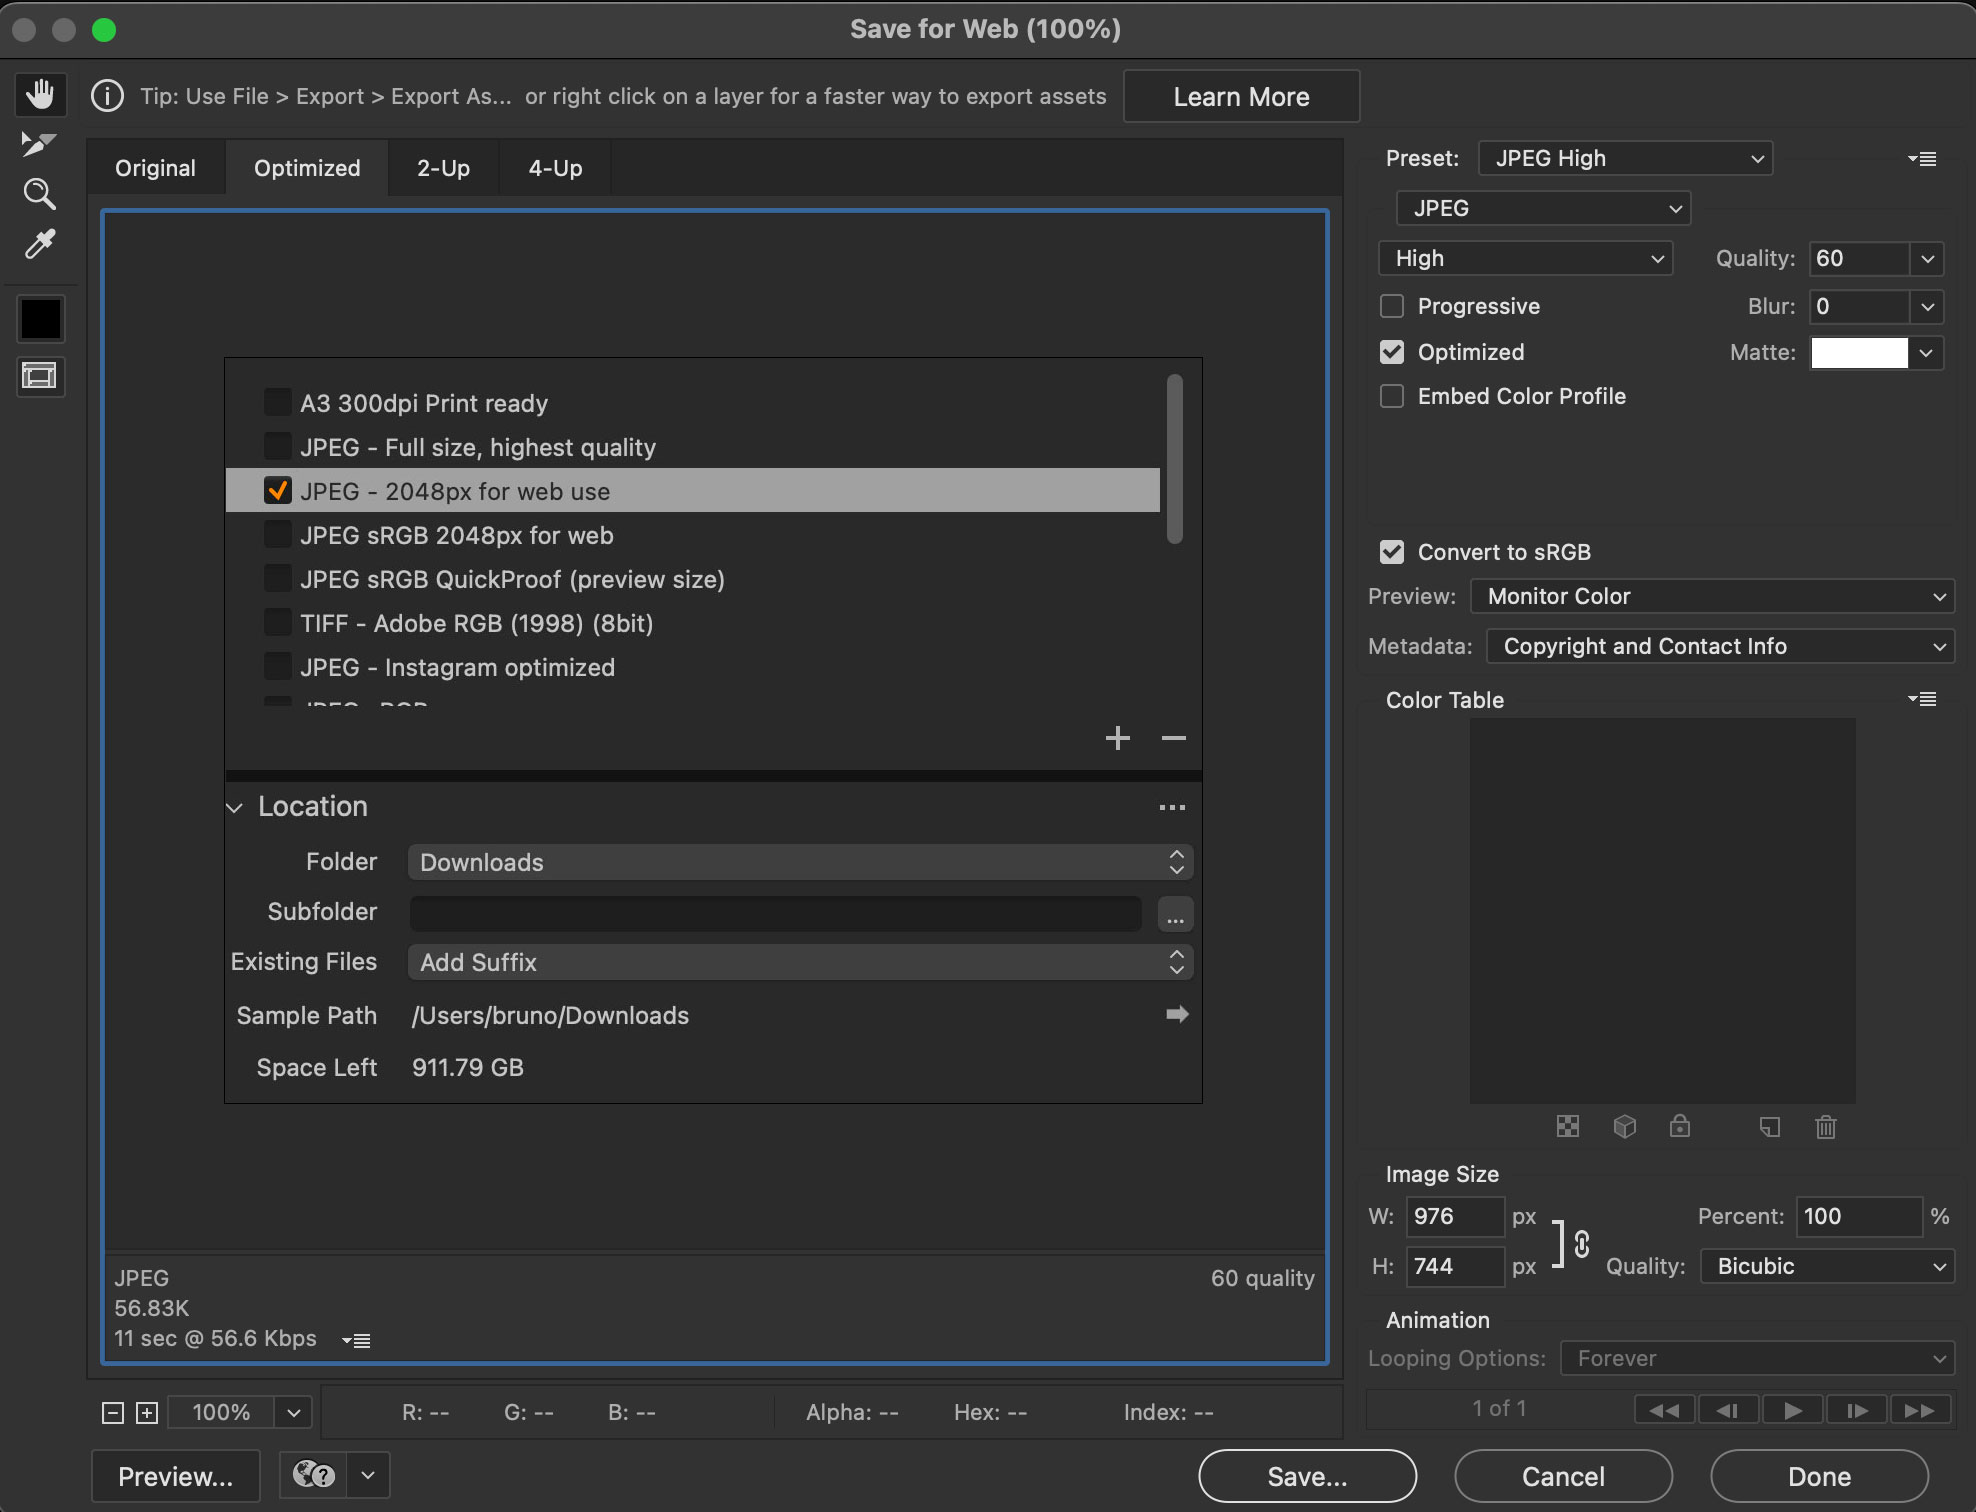Collapse the Location section
This screenshot has height=1512, width=1976.
[235, 807]
